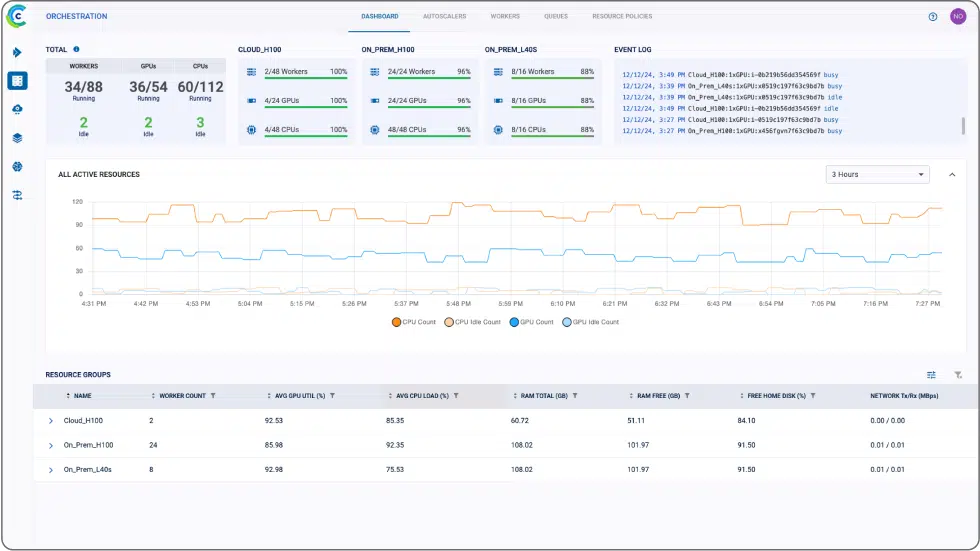Expand the Cloud_H100 resource group row
Image resolution: width=980 pixels, height=551 pixels.
pos(50,421)
